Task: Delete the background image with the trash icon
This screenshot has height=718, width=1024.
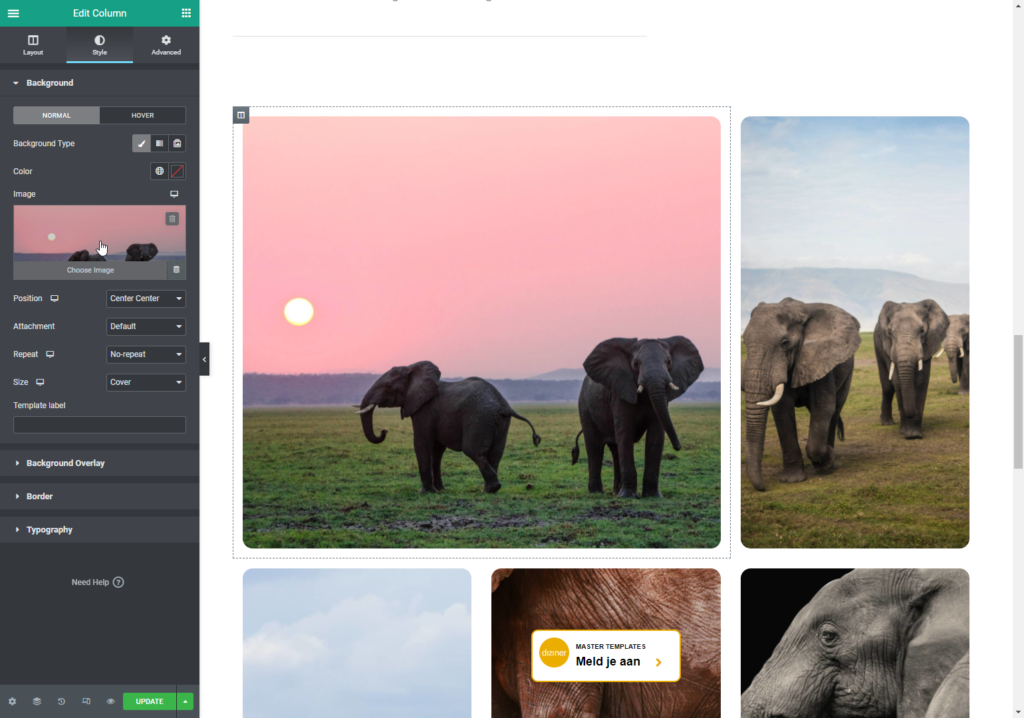Action: tap(176, 269)
